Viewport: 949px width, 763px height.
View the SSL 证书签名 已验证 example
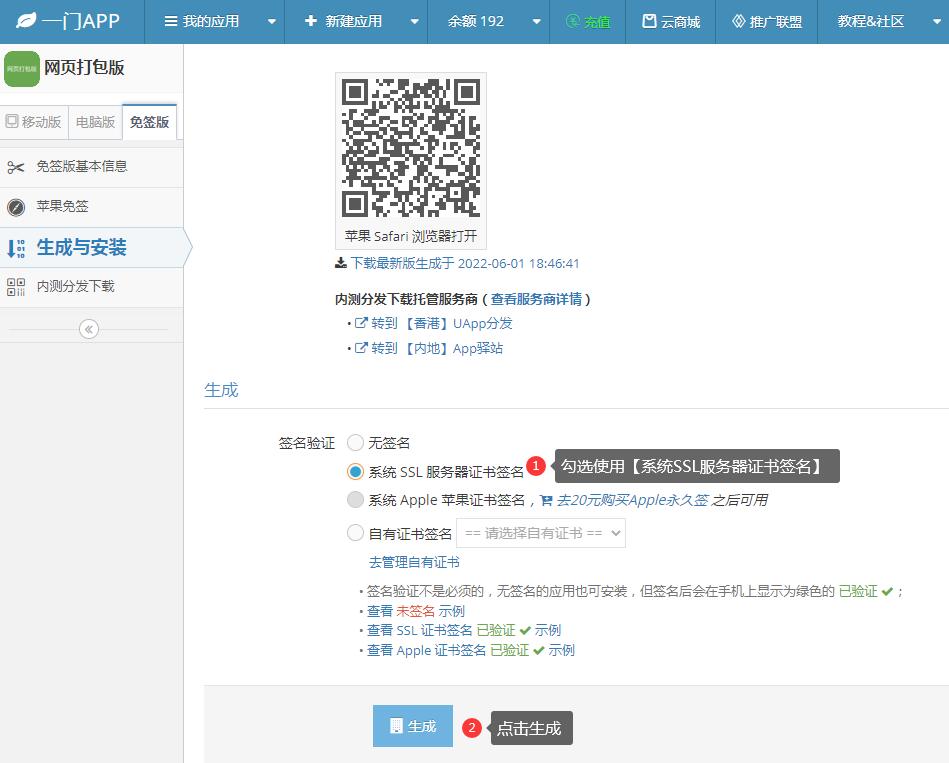point(464,630)
